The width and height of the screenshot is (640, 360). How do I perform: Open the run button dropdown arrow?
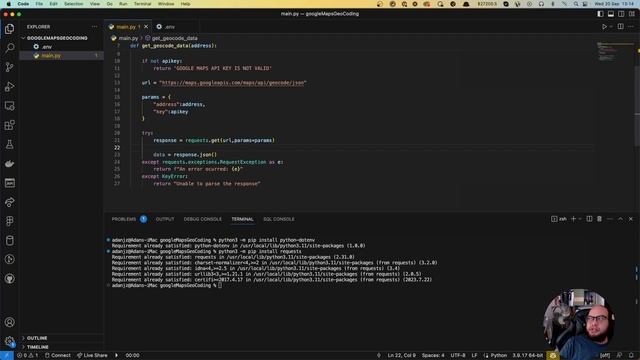pyautogui.click(x=611, y=27)
